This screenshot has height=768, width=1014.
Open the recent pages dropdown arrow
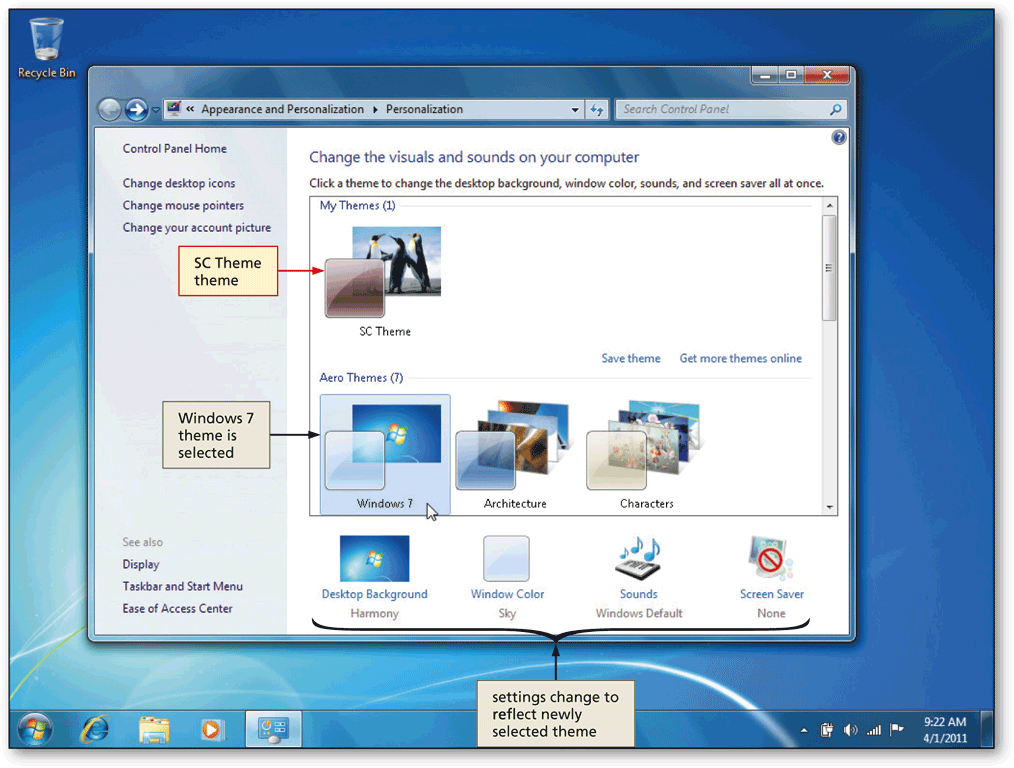tap(156, 111)
